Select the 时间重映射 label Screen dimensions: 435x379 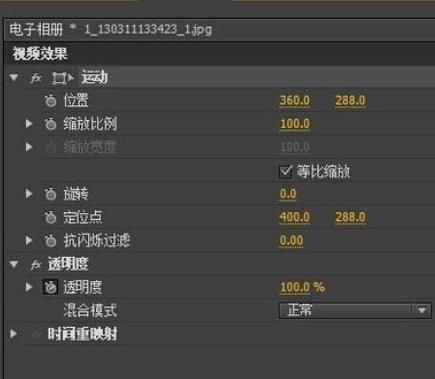82,334
